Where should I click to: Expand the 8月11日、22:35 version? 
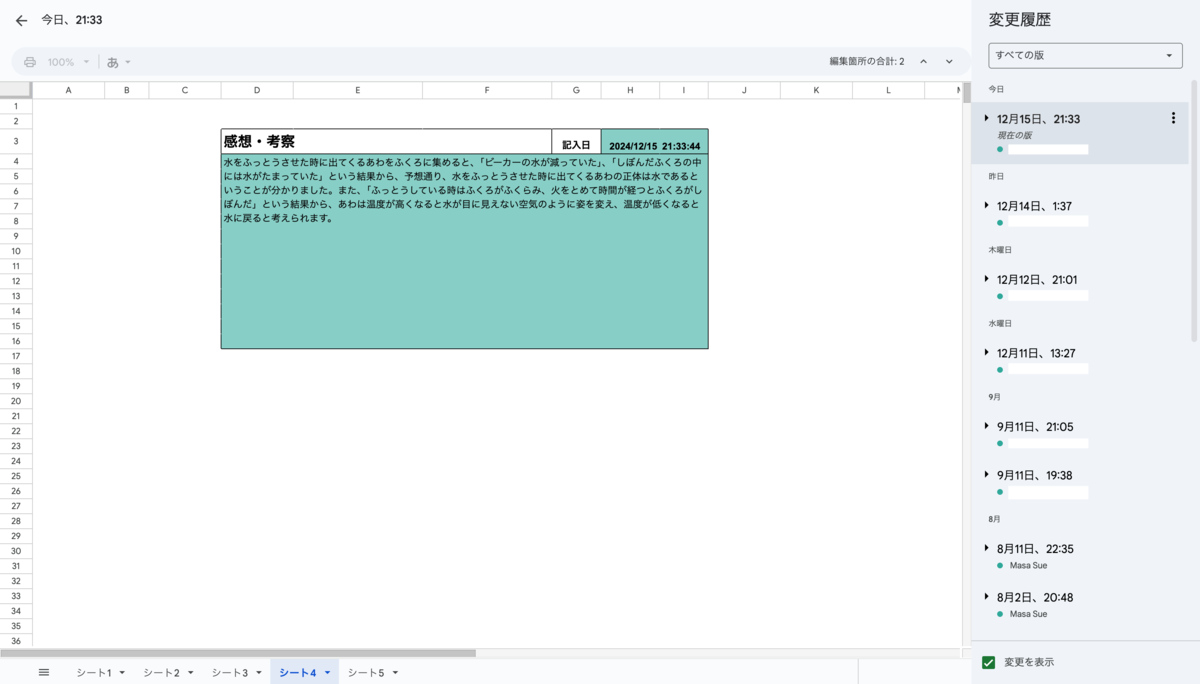[x=986, y=548]
